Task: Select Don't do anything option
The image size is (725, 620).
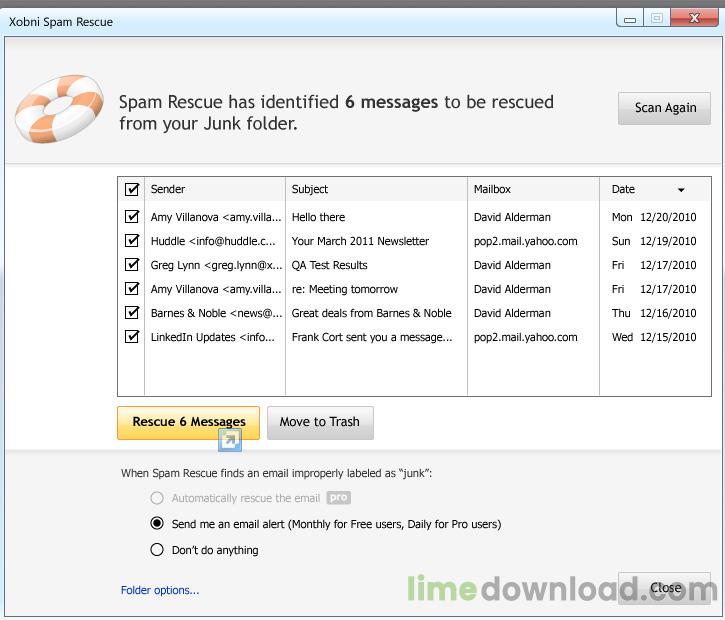Action: [157, 550]
